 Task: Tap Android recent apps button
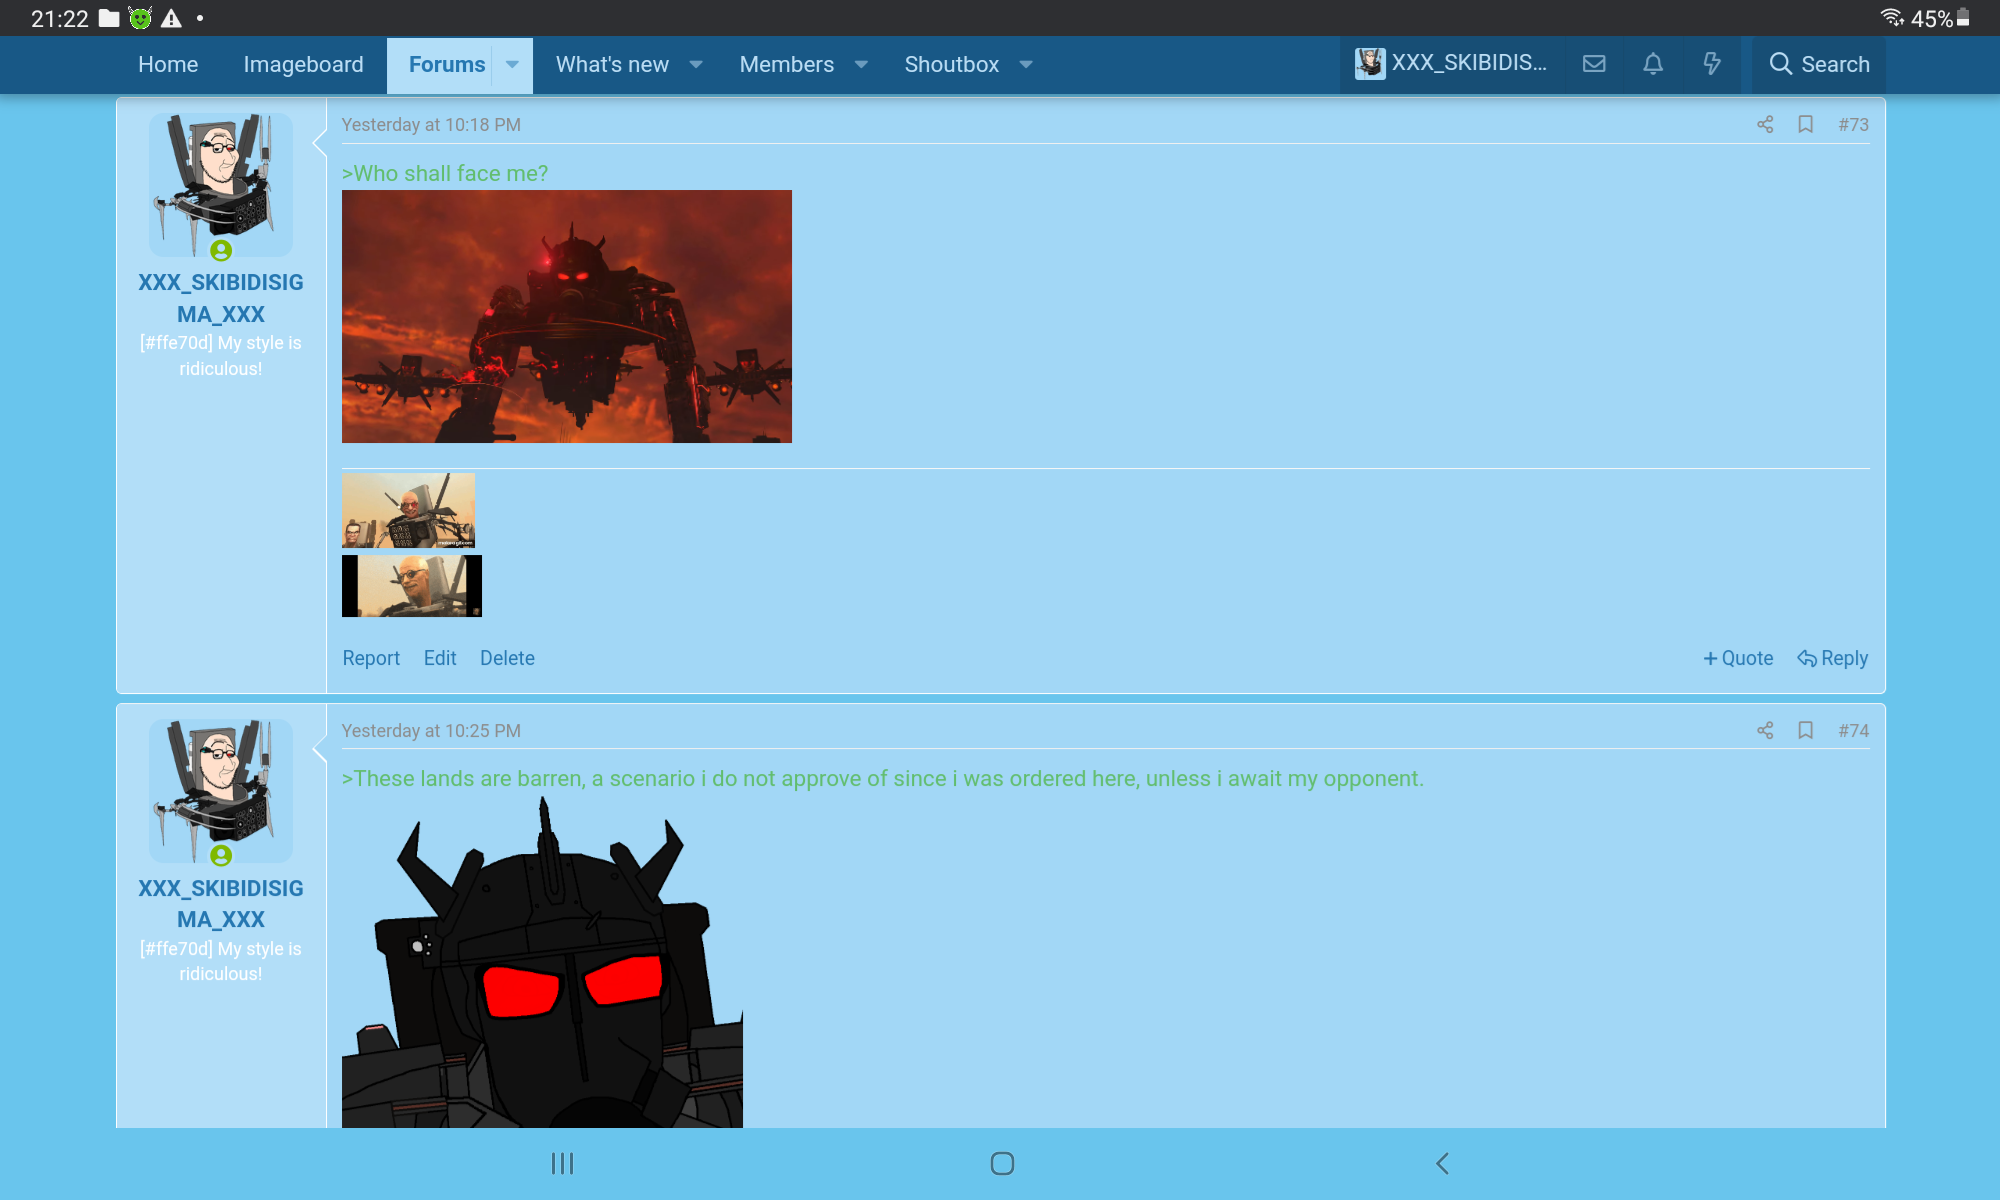(x=562, y=1163)
